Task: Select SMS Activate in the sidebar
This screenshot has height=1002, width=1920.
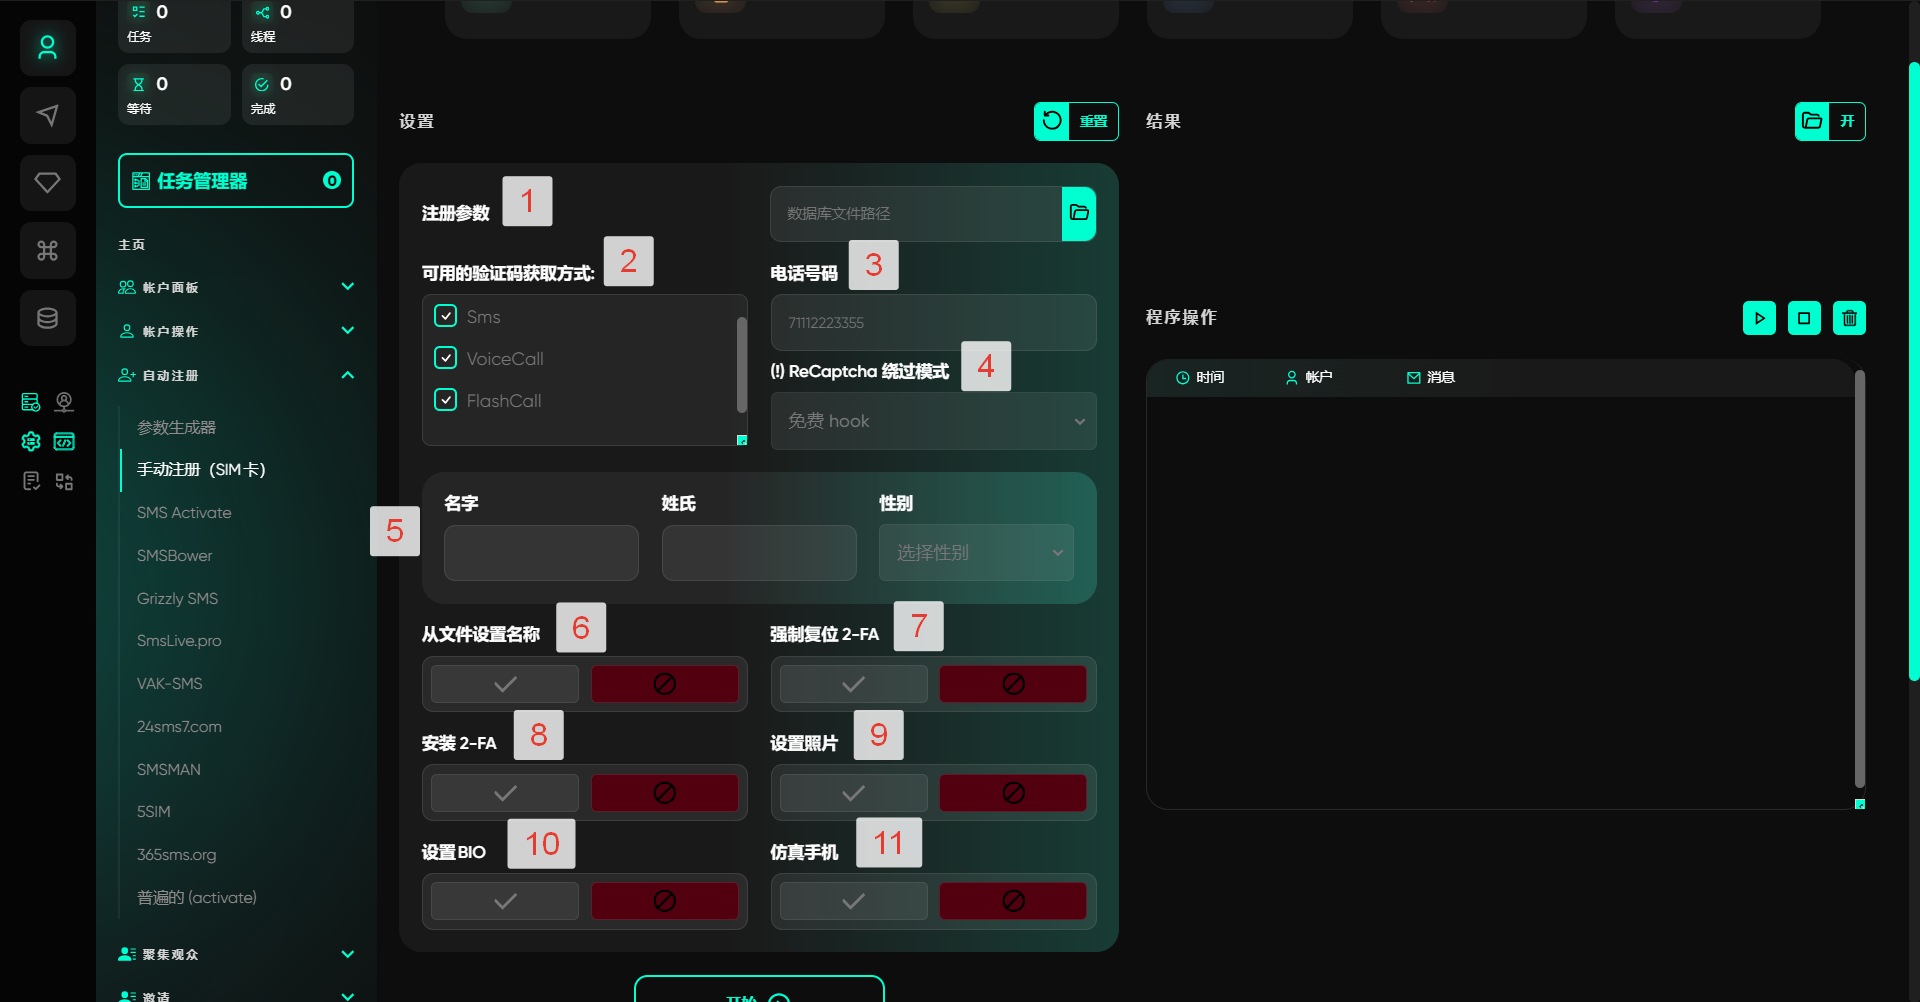Action: pos(184,512)
